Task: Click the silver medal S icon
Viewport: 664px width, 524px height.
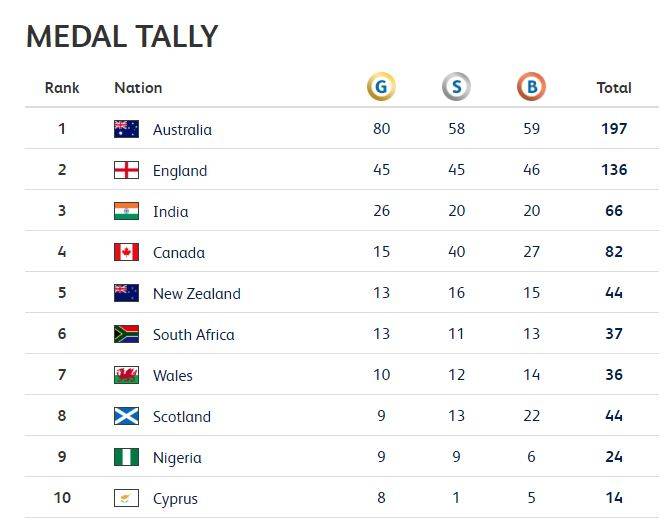Action: click(456, 87)
